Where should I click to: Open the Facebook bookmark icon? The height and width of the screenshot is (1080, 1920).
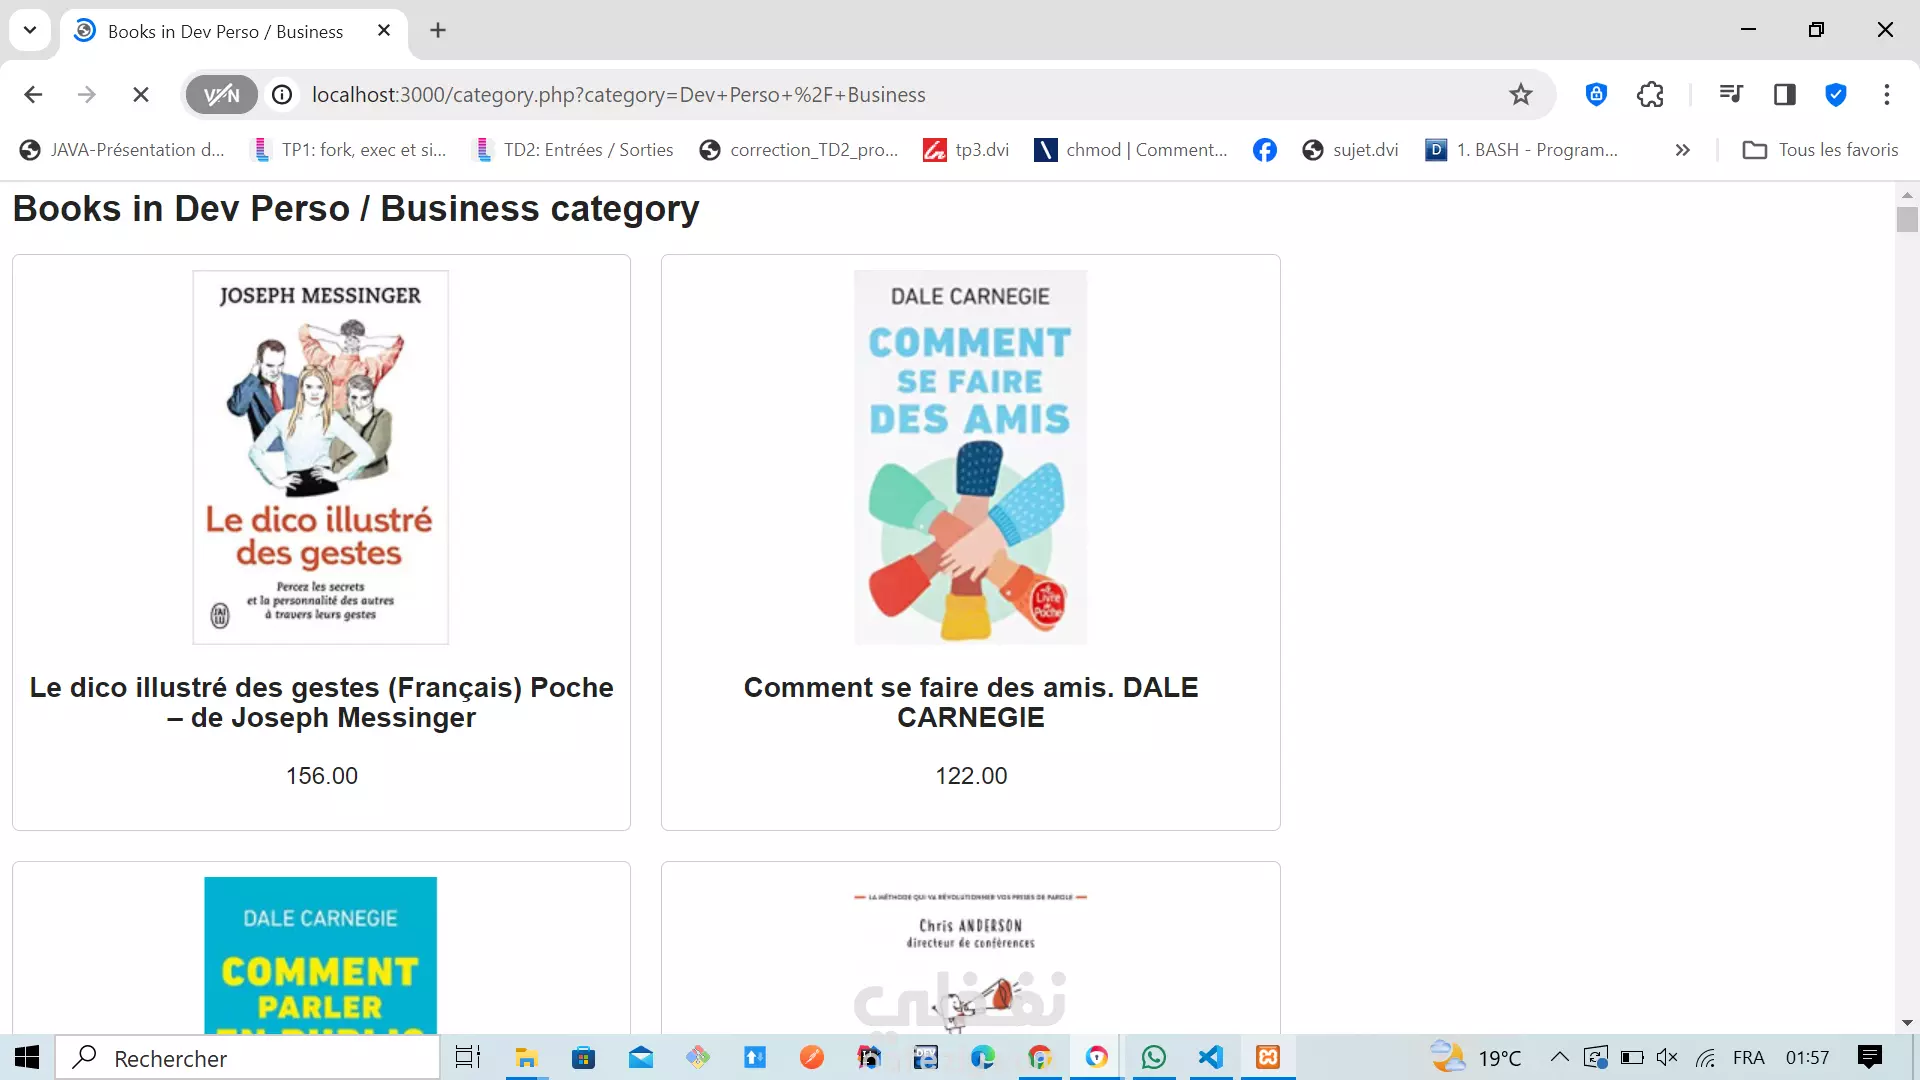coord(1265,150)
